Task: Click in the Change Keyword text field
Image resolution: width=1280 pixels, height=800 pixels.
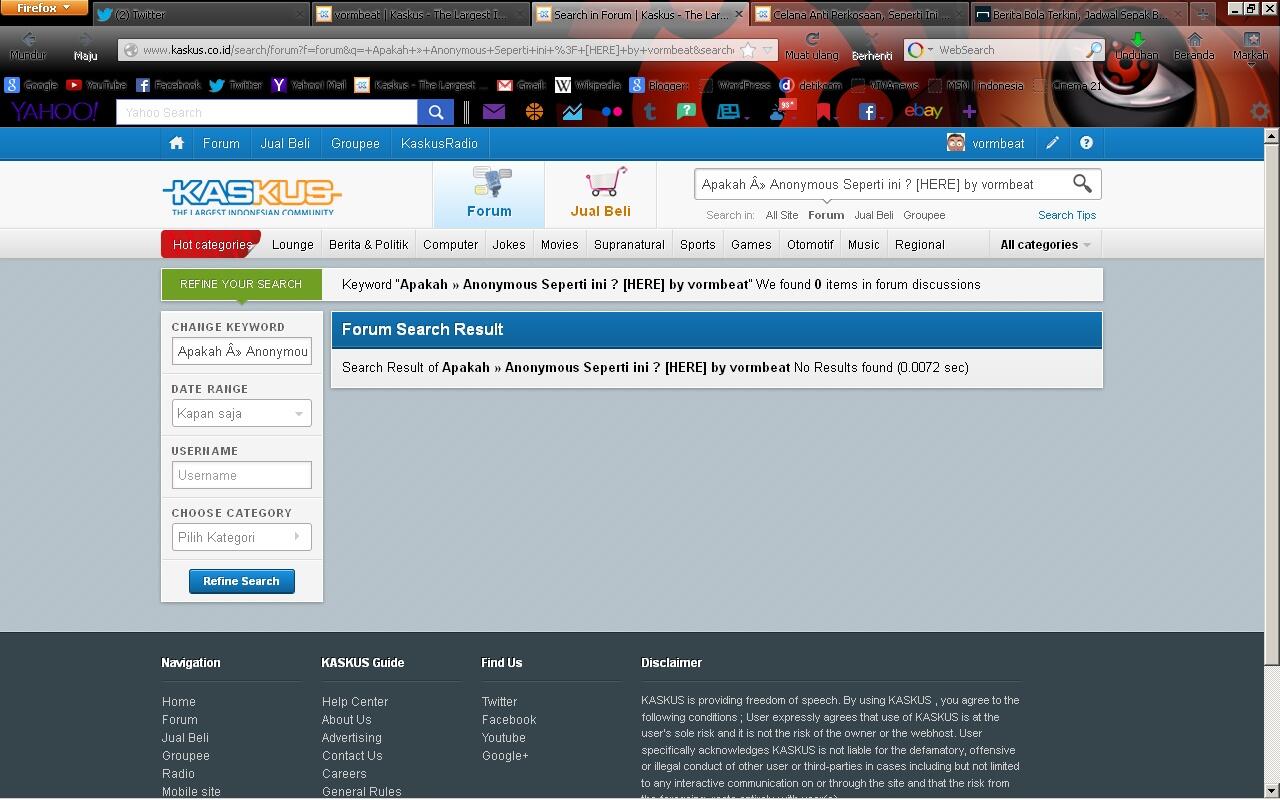Action: click(241, 351)
